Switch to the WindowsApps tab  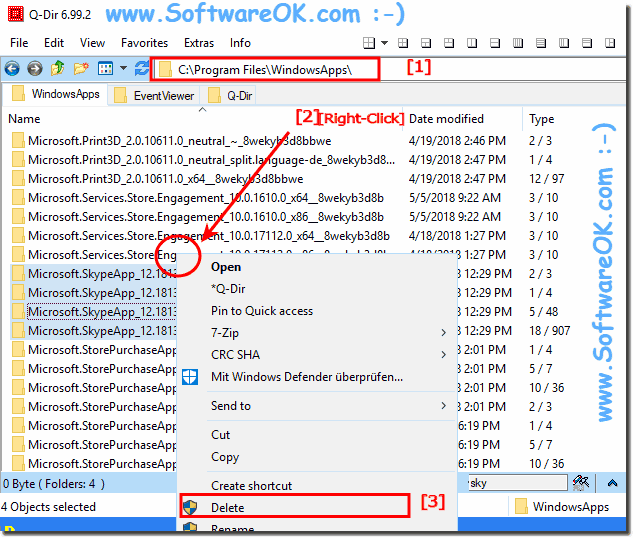tap(56, 94)
